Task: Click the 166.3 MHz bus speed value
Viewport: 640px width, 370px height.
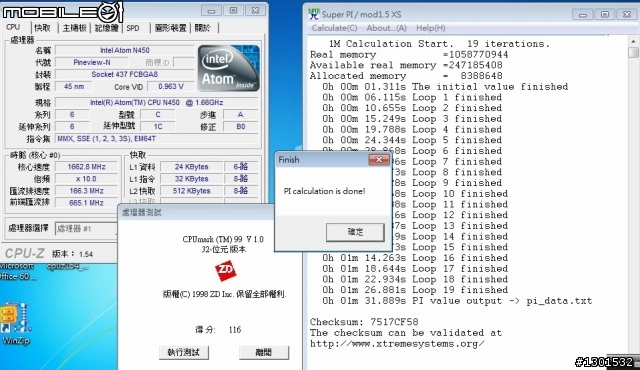Action: tap(87, 191)
